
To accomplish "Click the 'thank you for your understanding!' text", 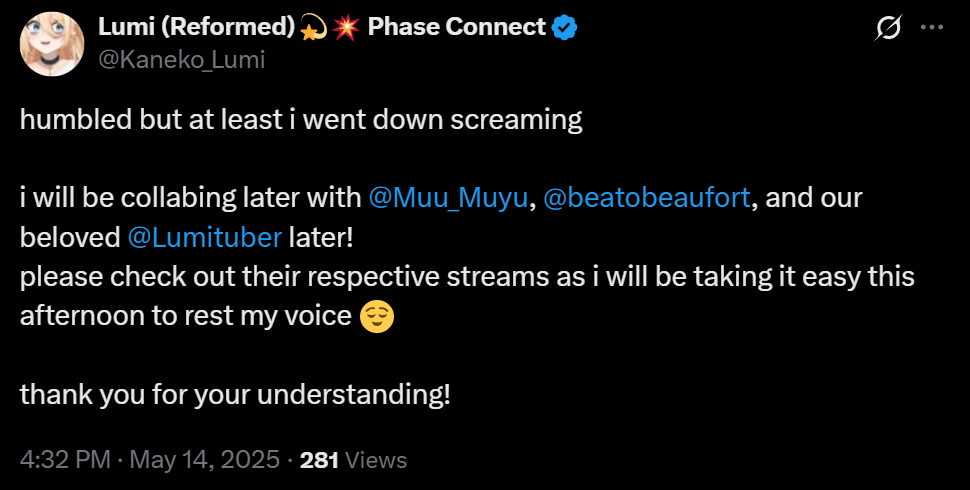I will coord(235,394).
